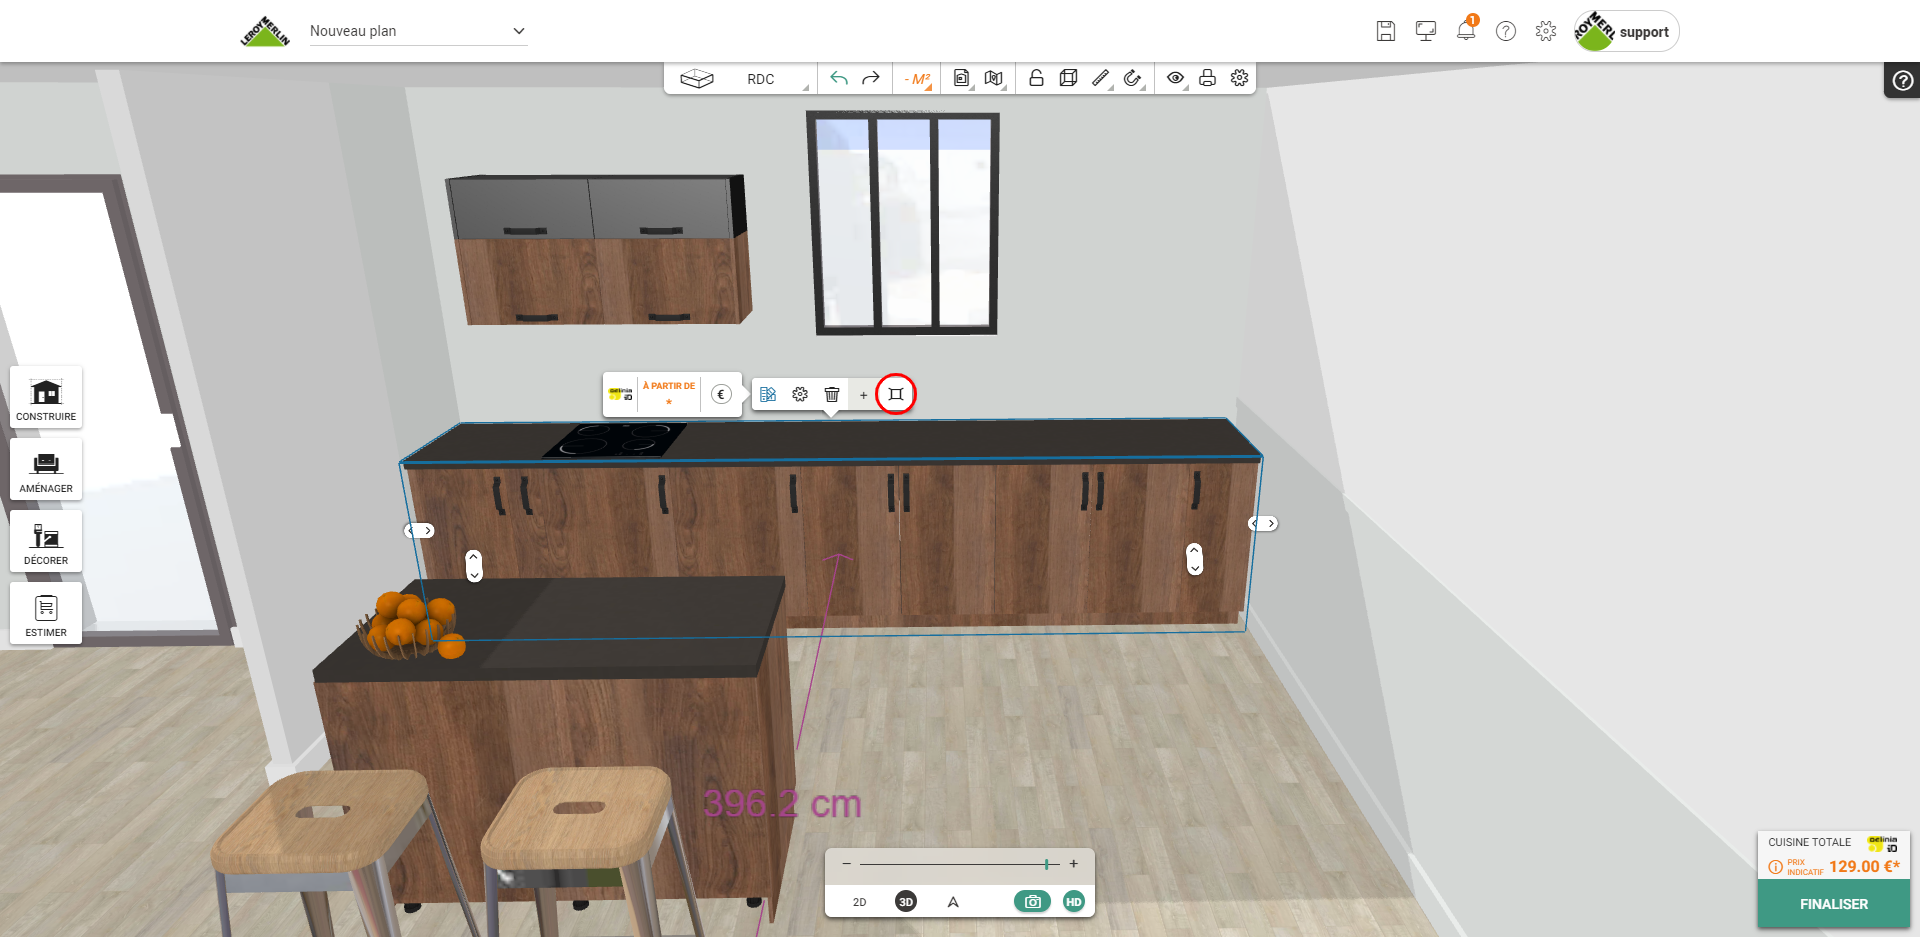Open notifications bell
The image size is (1920, 937).
(x=1466, y=30)
